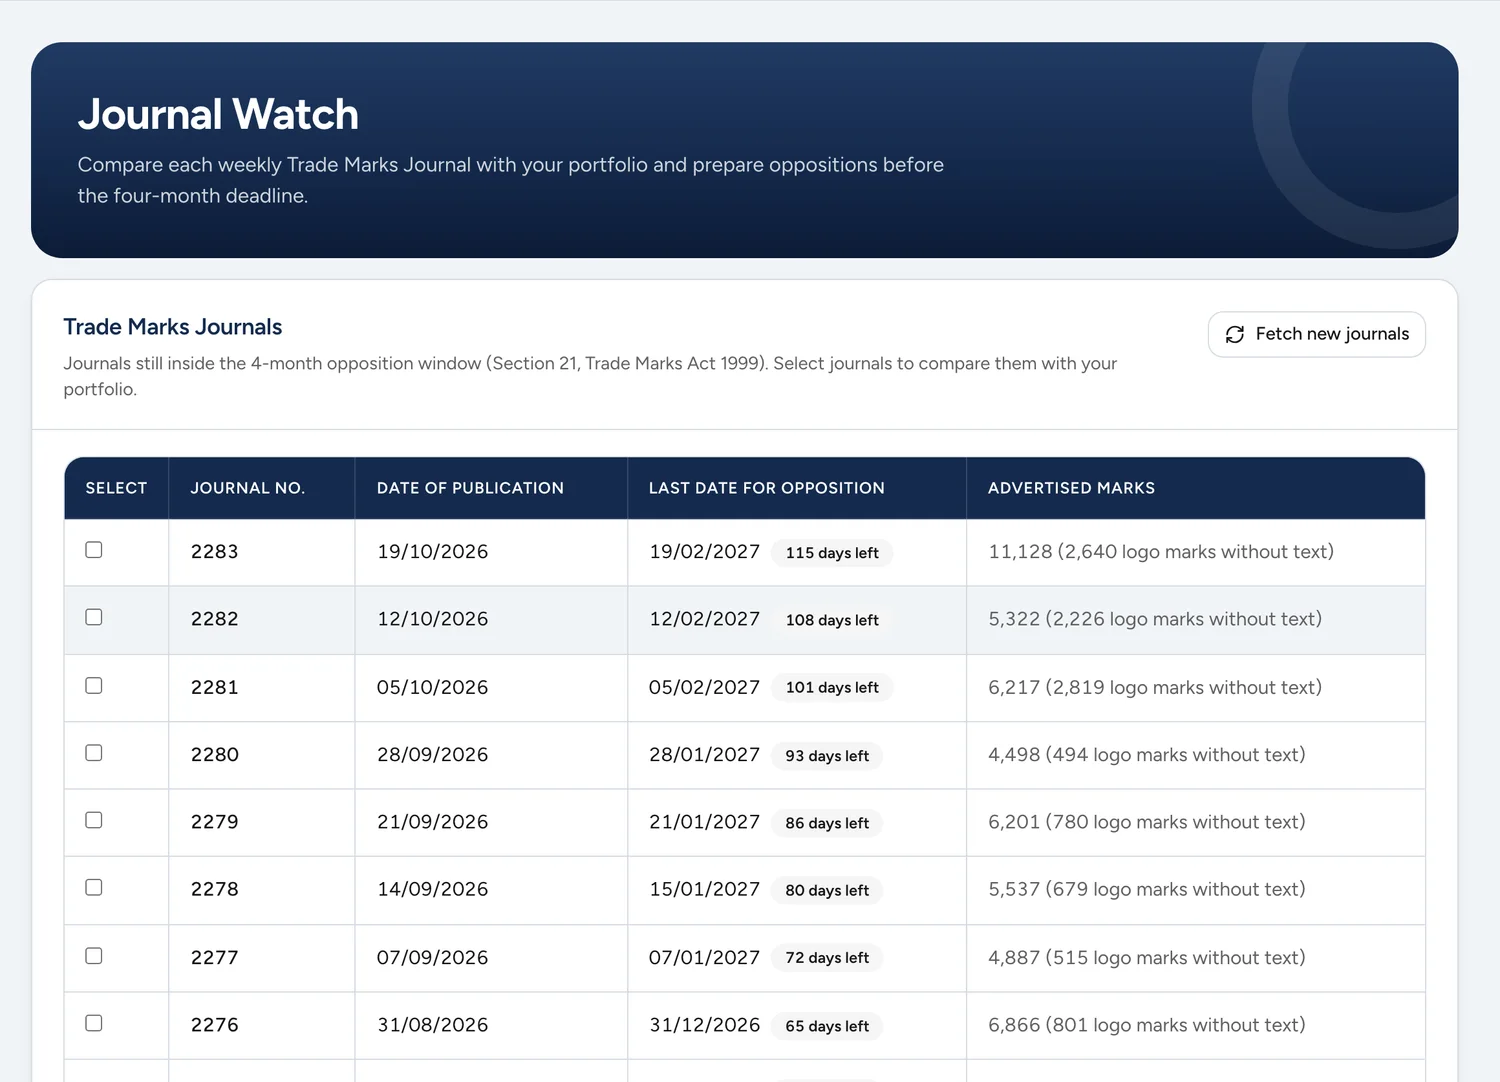Viewport: 1500px width, 1082px height.
Task: Click the 72 days left badge
Action: click(827, 958)
